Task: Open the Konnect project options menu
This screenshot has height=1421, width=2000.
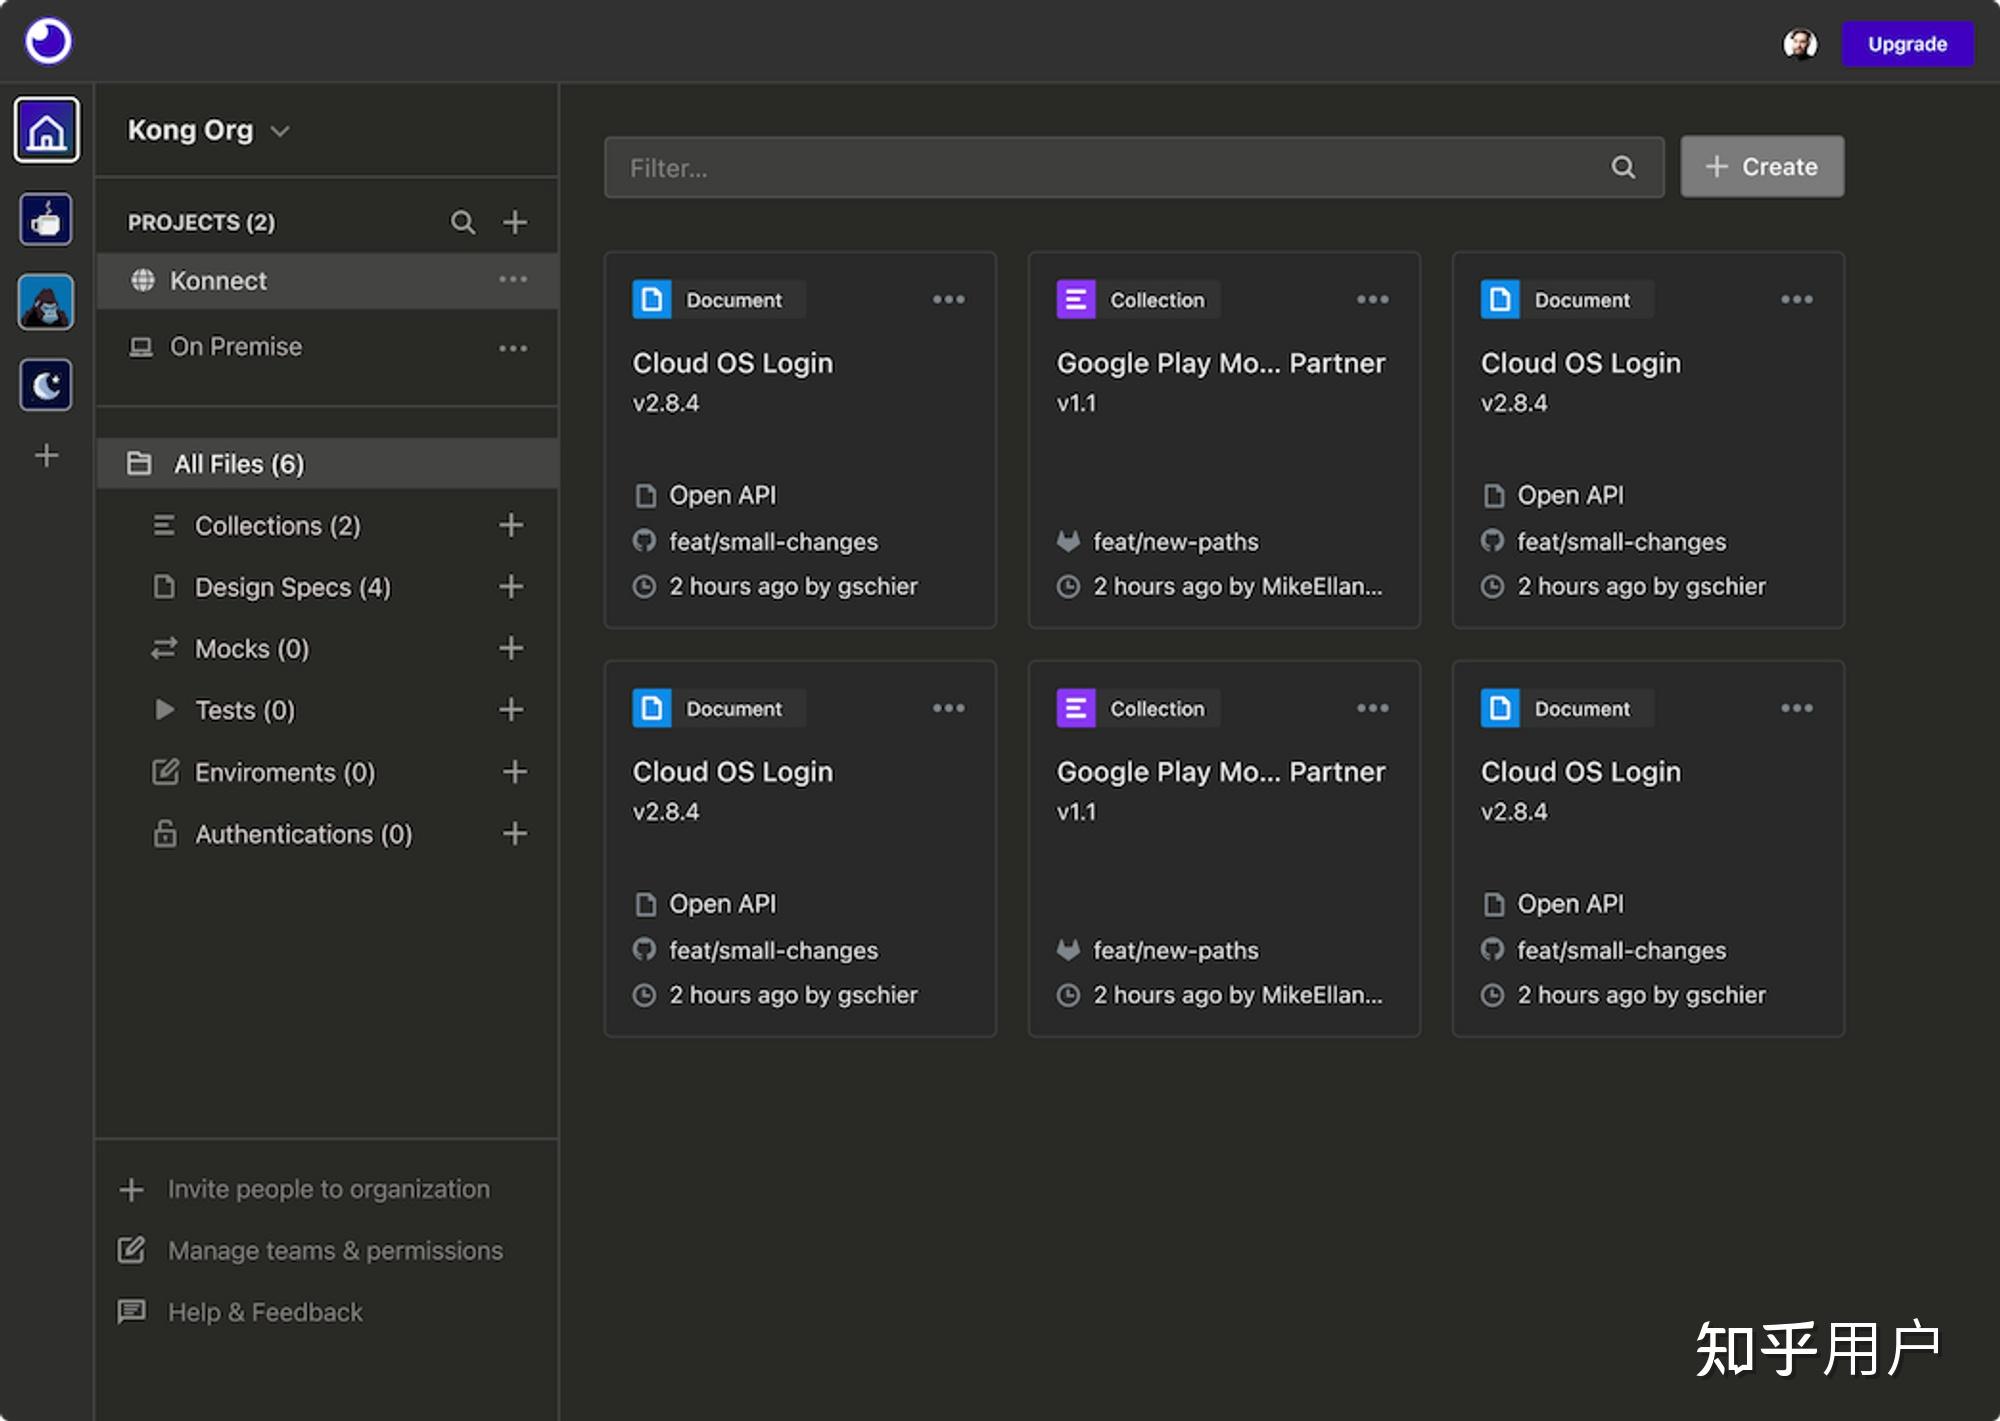Action: (513, 280)
